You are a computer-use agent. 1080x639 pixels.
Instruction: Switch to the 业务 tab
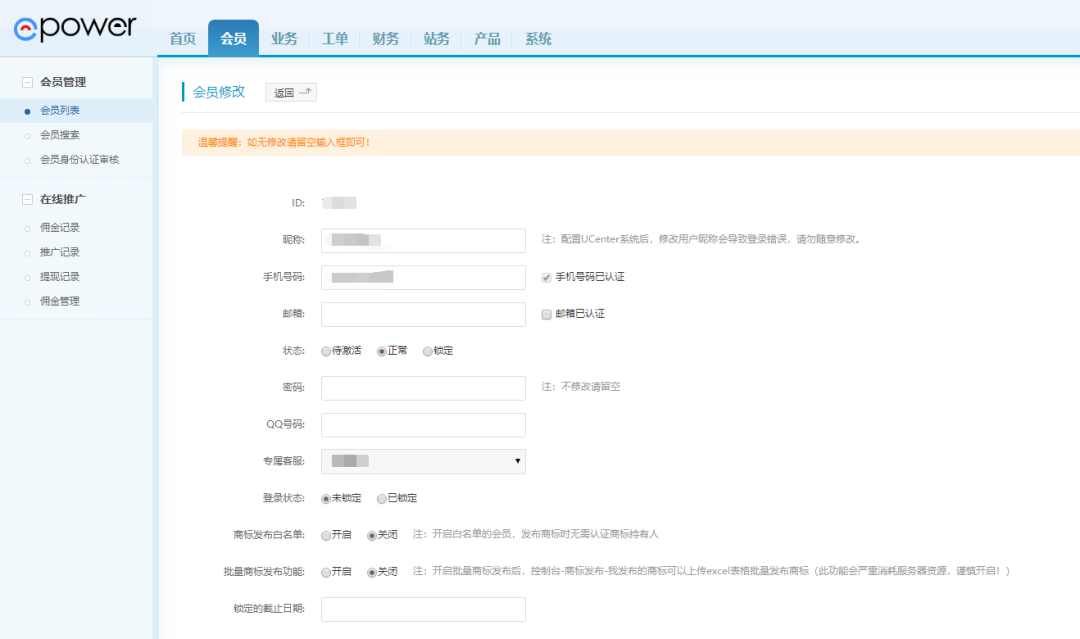284,39
